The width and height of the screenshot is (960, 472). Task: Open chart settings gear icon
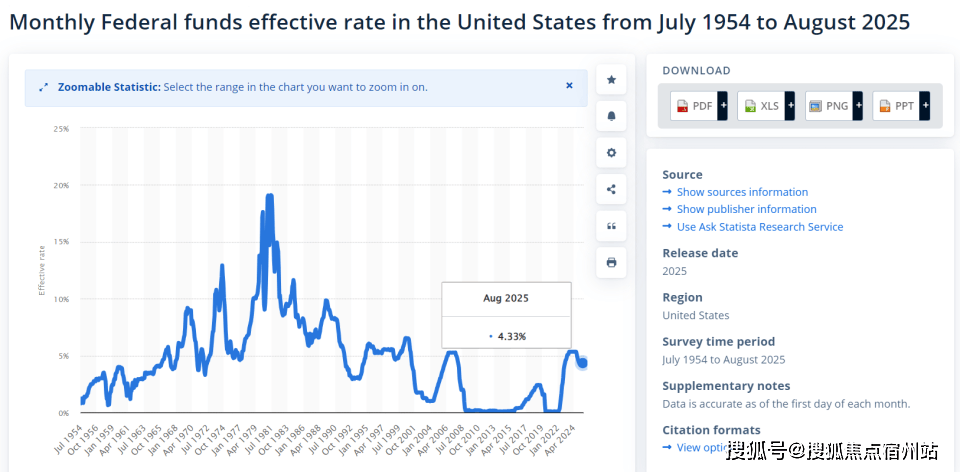pos(611,153)
